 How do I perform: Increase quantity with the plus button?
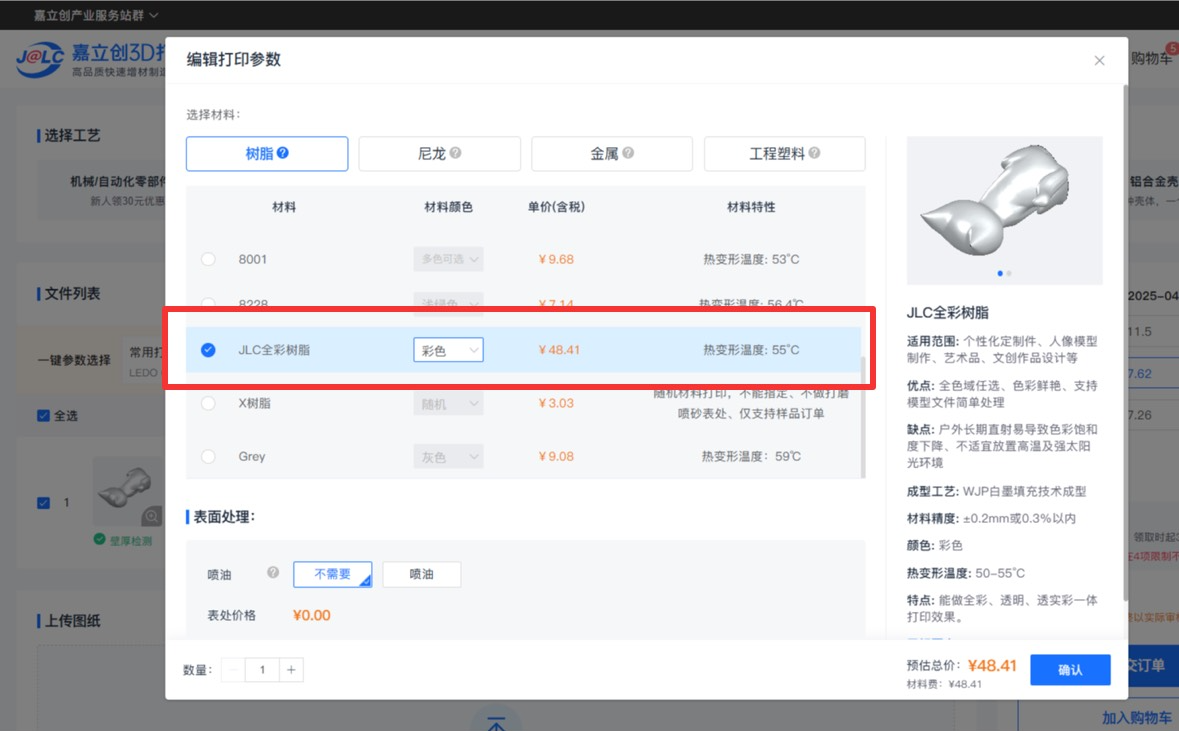point(291,670)
